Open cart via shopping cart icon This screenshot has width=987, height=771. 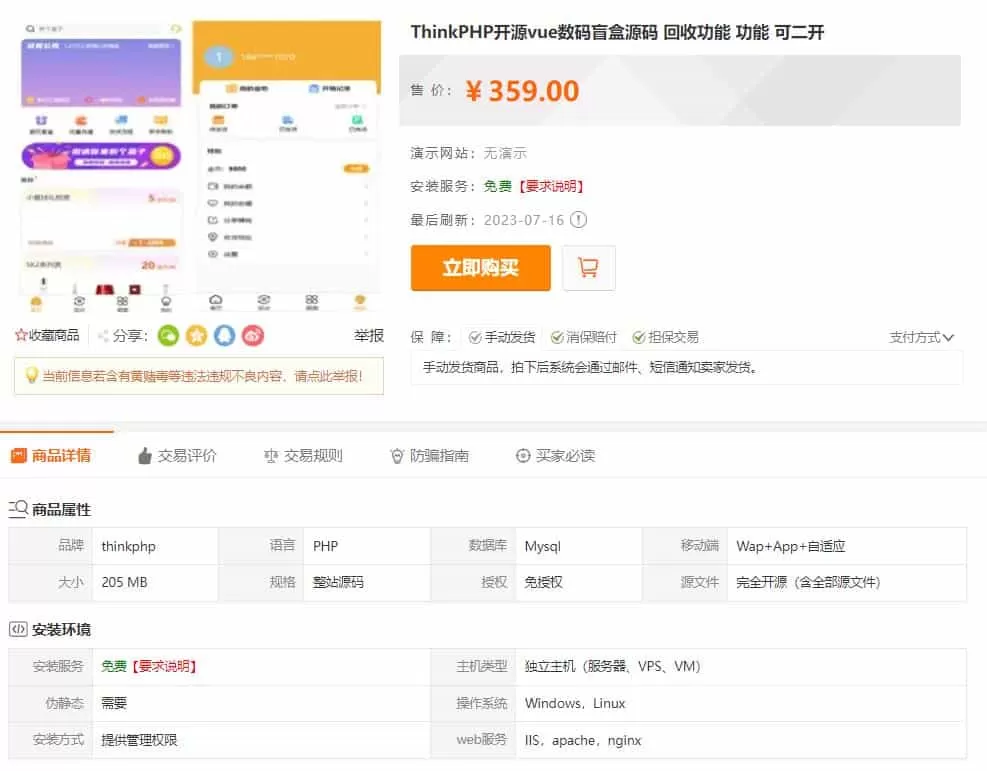(589, 267)
